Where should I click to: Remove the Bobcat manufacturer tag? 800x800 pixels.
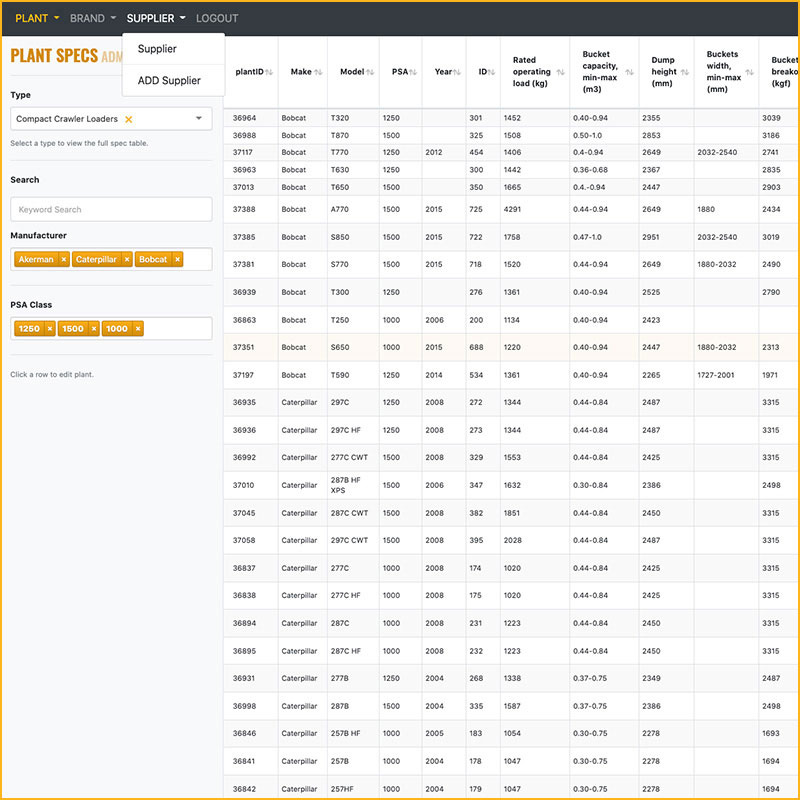tap(177, 259)
